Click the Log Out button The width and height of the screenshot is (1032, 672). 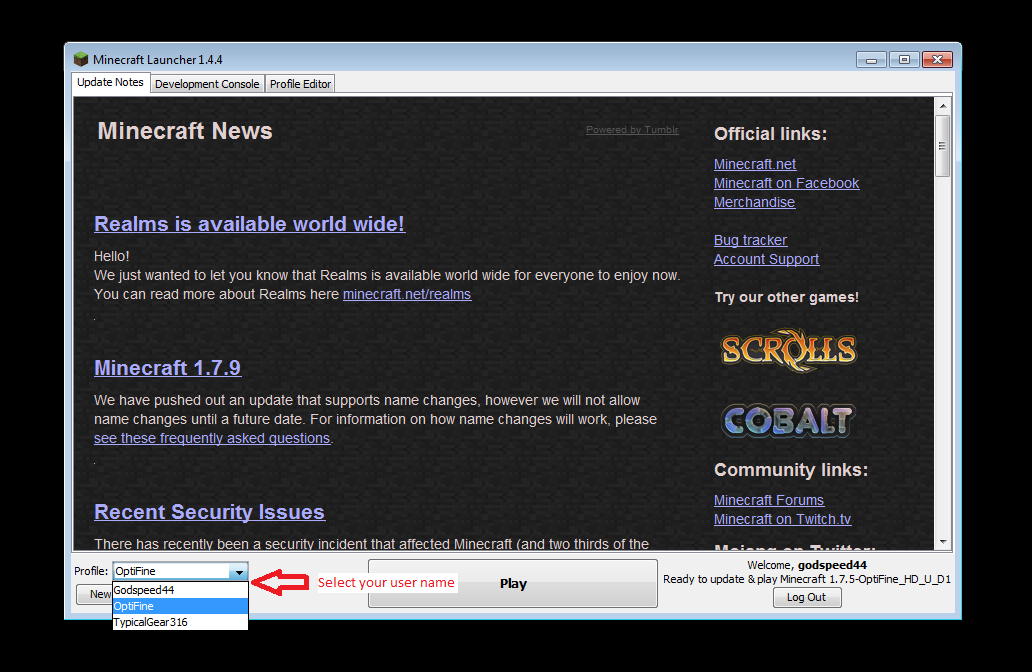pos(806,597)
